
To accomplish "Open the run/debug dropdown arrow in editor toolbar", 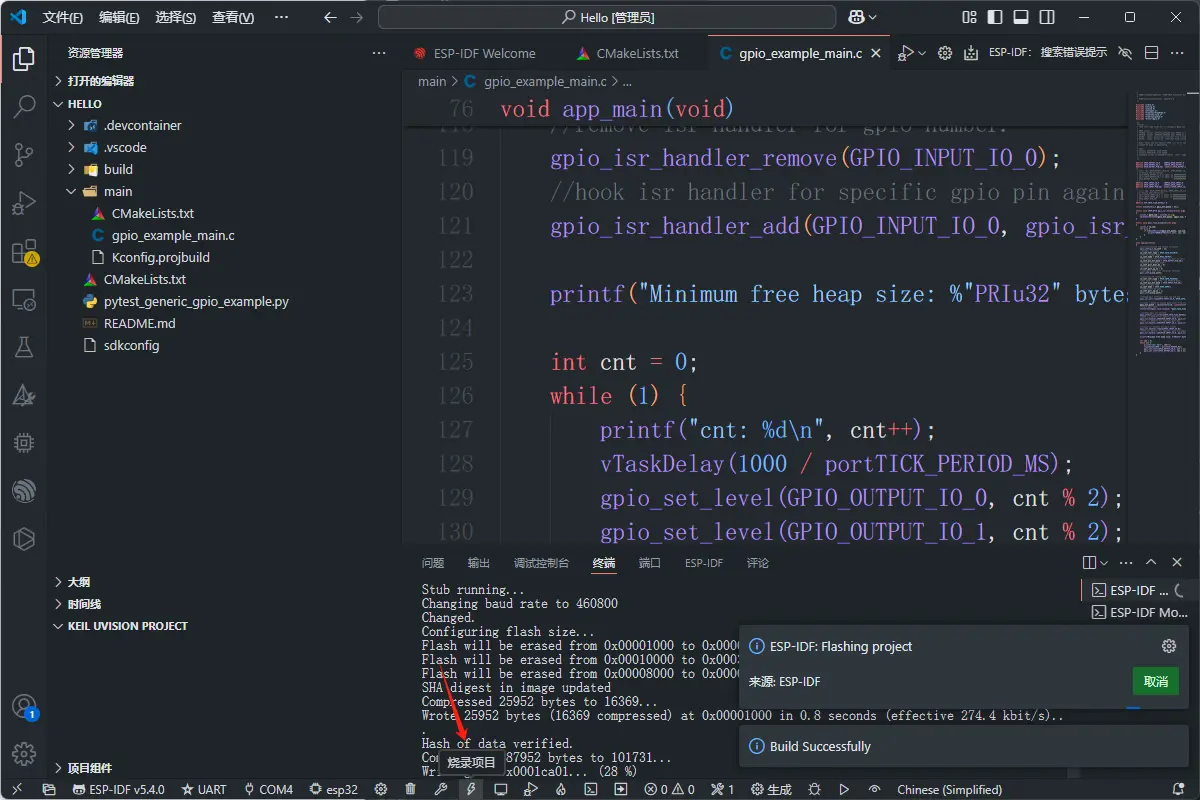I will coord(922,53).
